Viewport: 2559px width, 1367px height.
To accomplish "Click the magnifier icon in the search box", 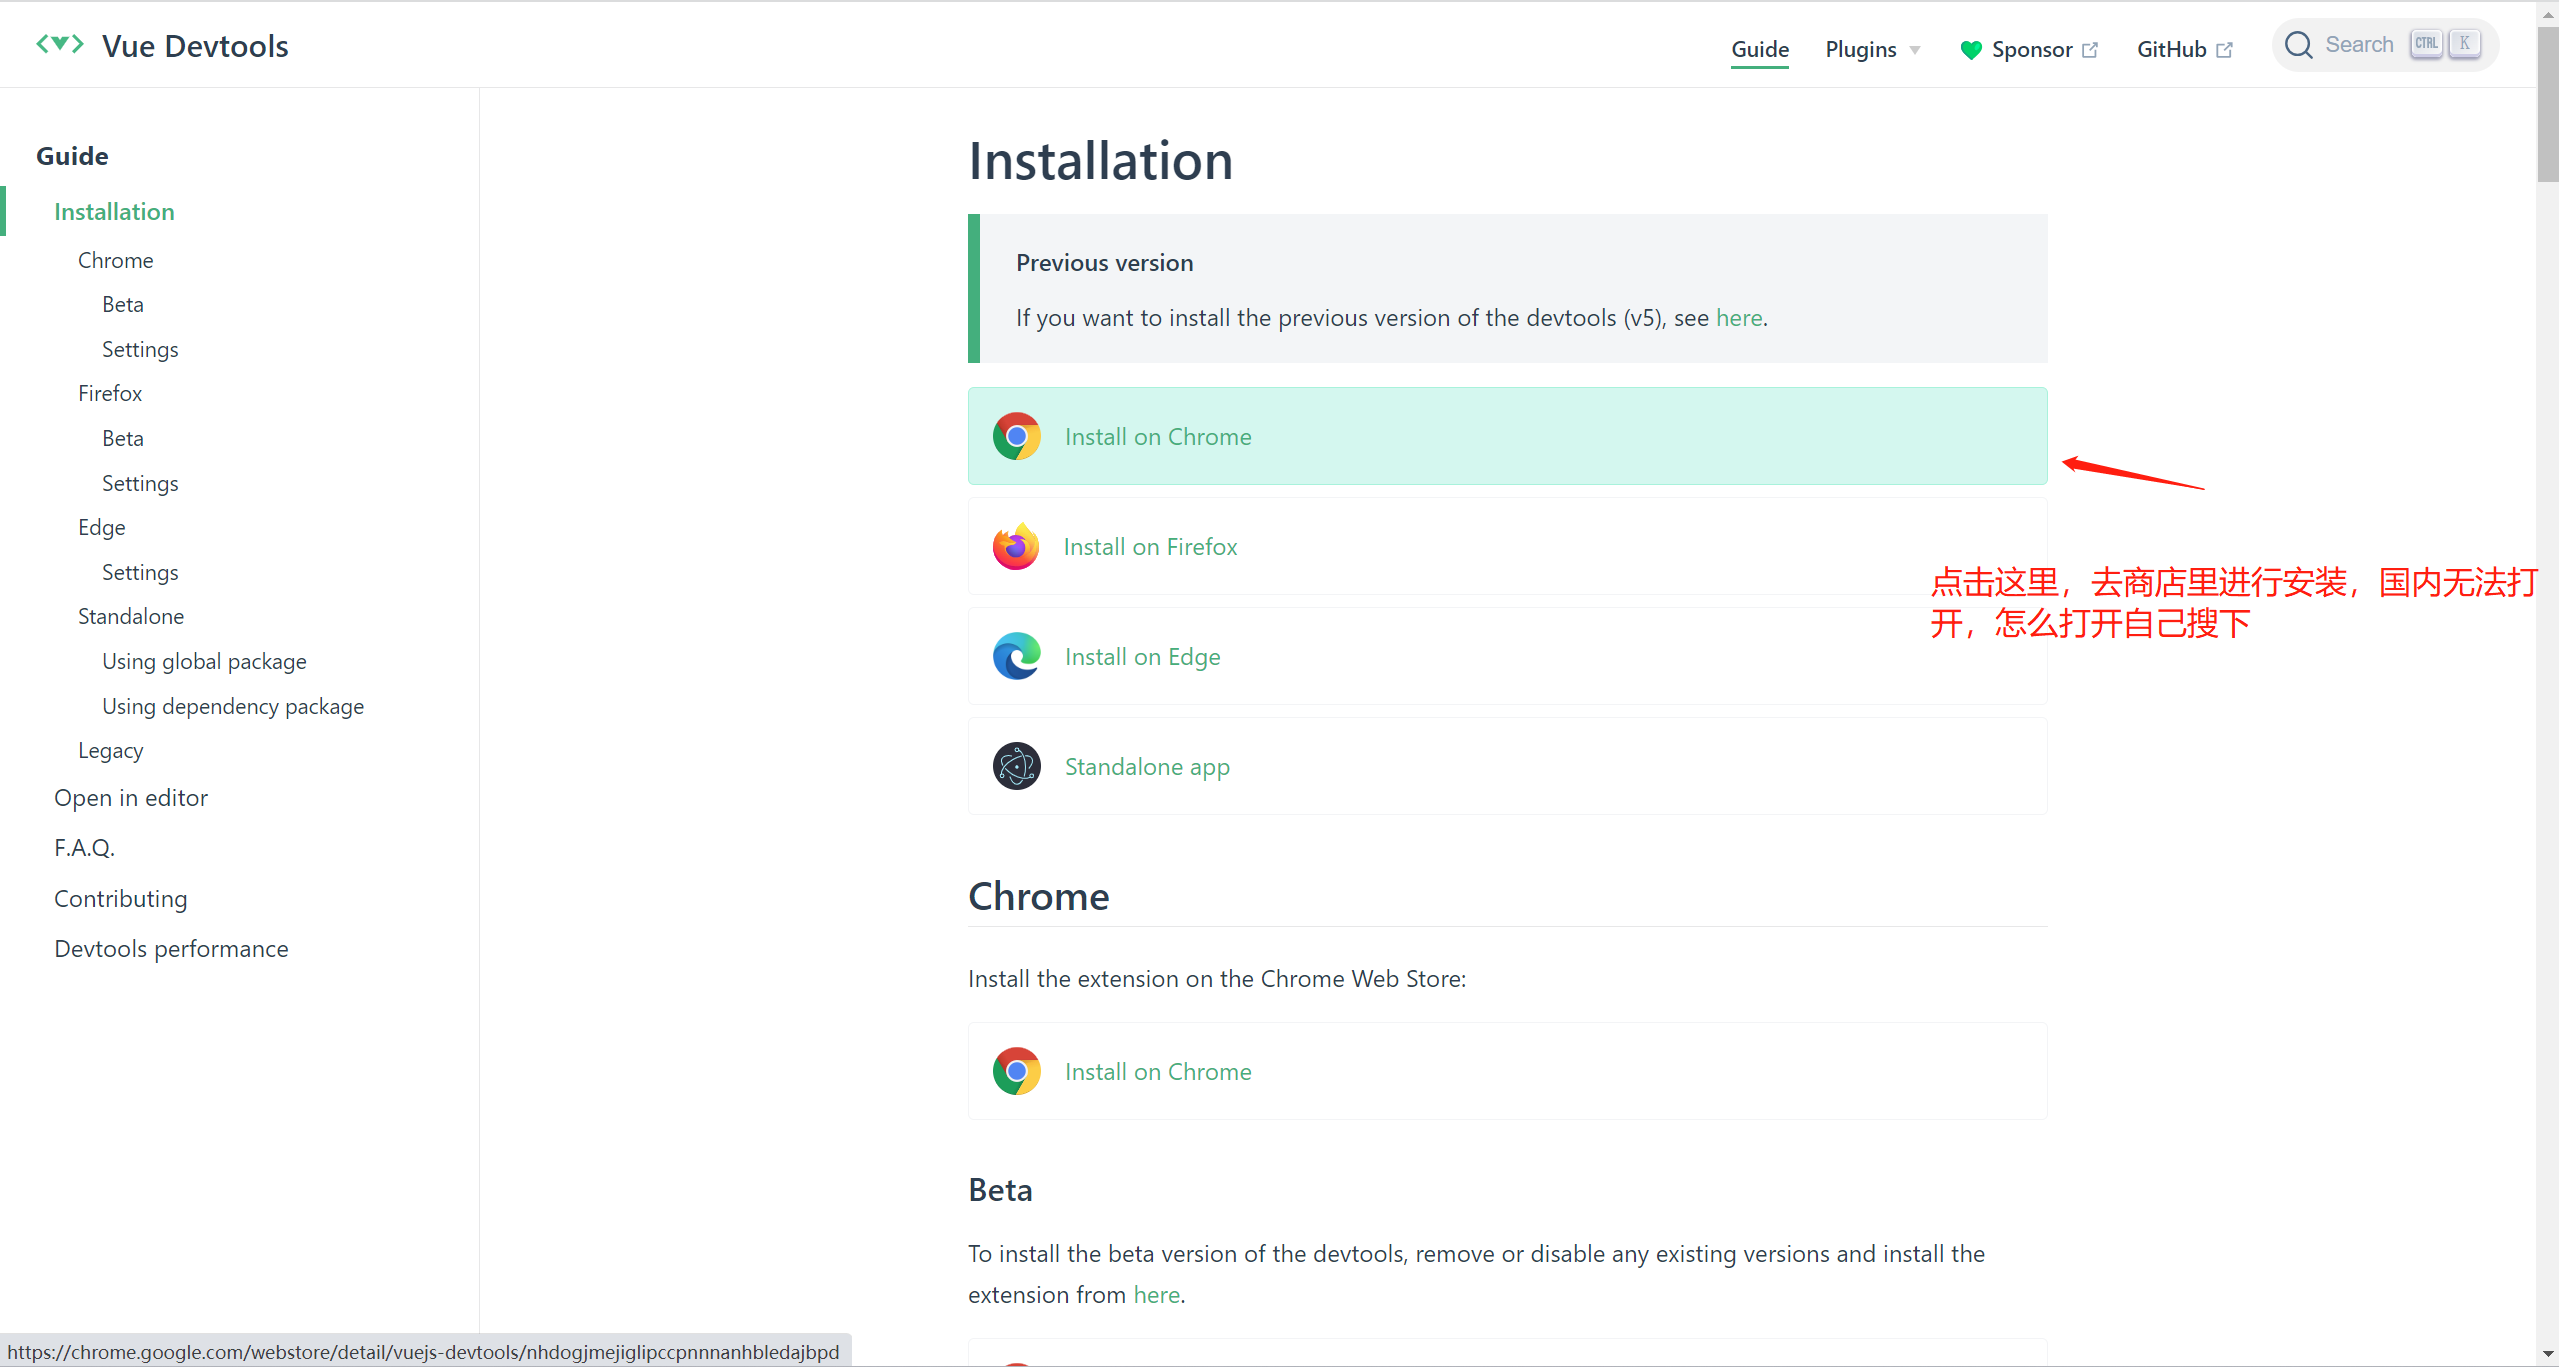I will [x=2299, y=45].
